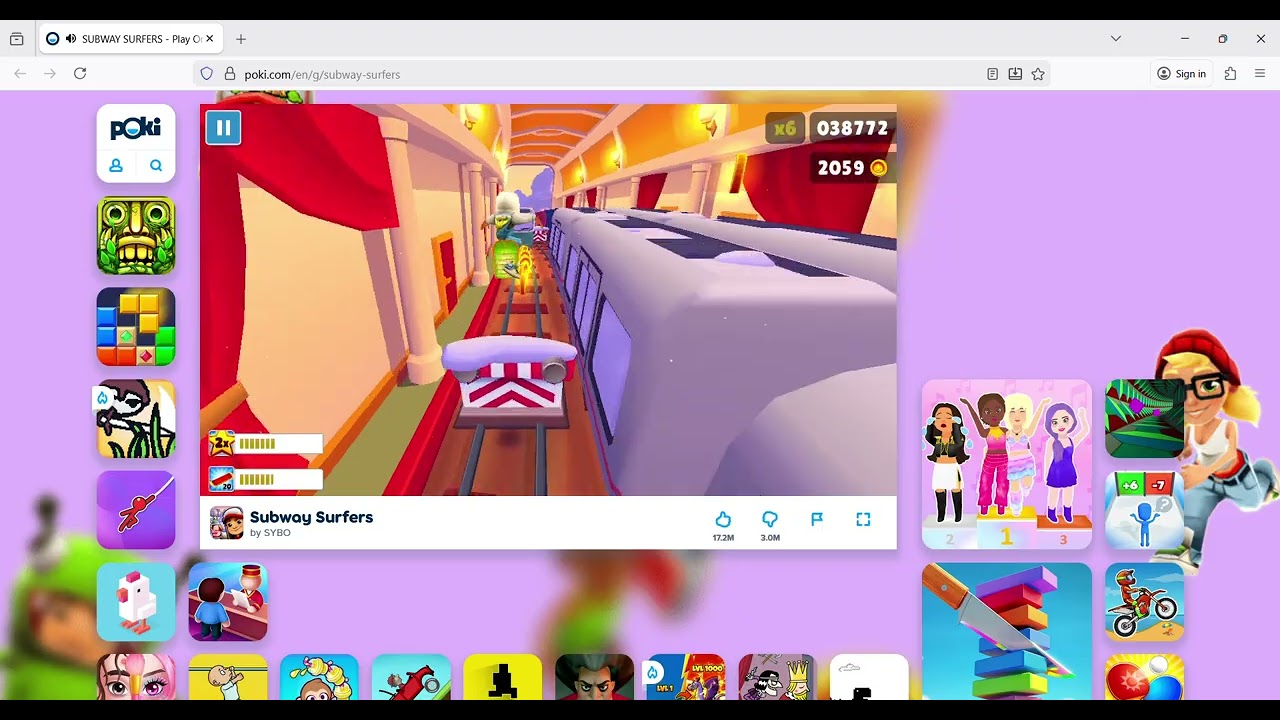Viewport: 1280px width, 720px height.
Task: Open the sketched monster game thumbnail
Action: point(136,419)
